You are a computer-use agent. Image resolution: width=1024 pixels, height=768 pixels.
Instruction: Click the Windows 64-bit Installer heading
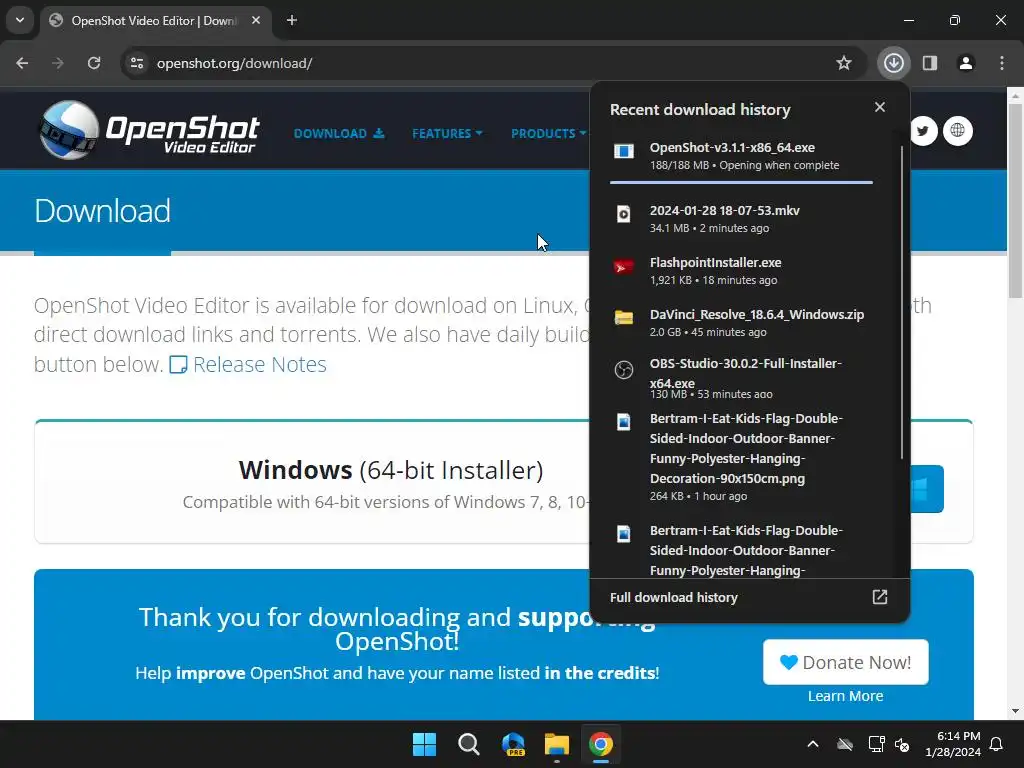click(391, 470)
